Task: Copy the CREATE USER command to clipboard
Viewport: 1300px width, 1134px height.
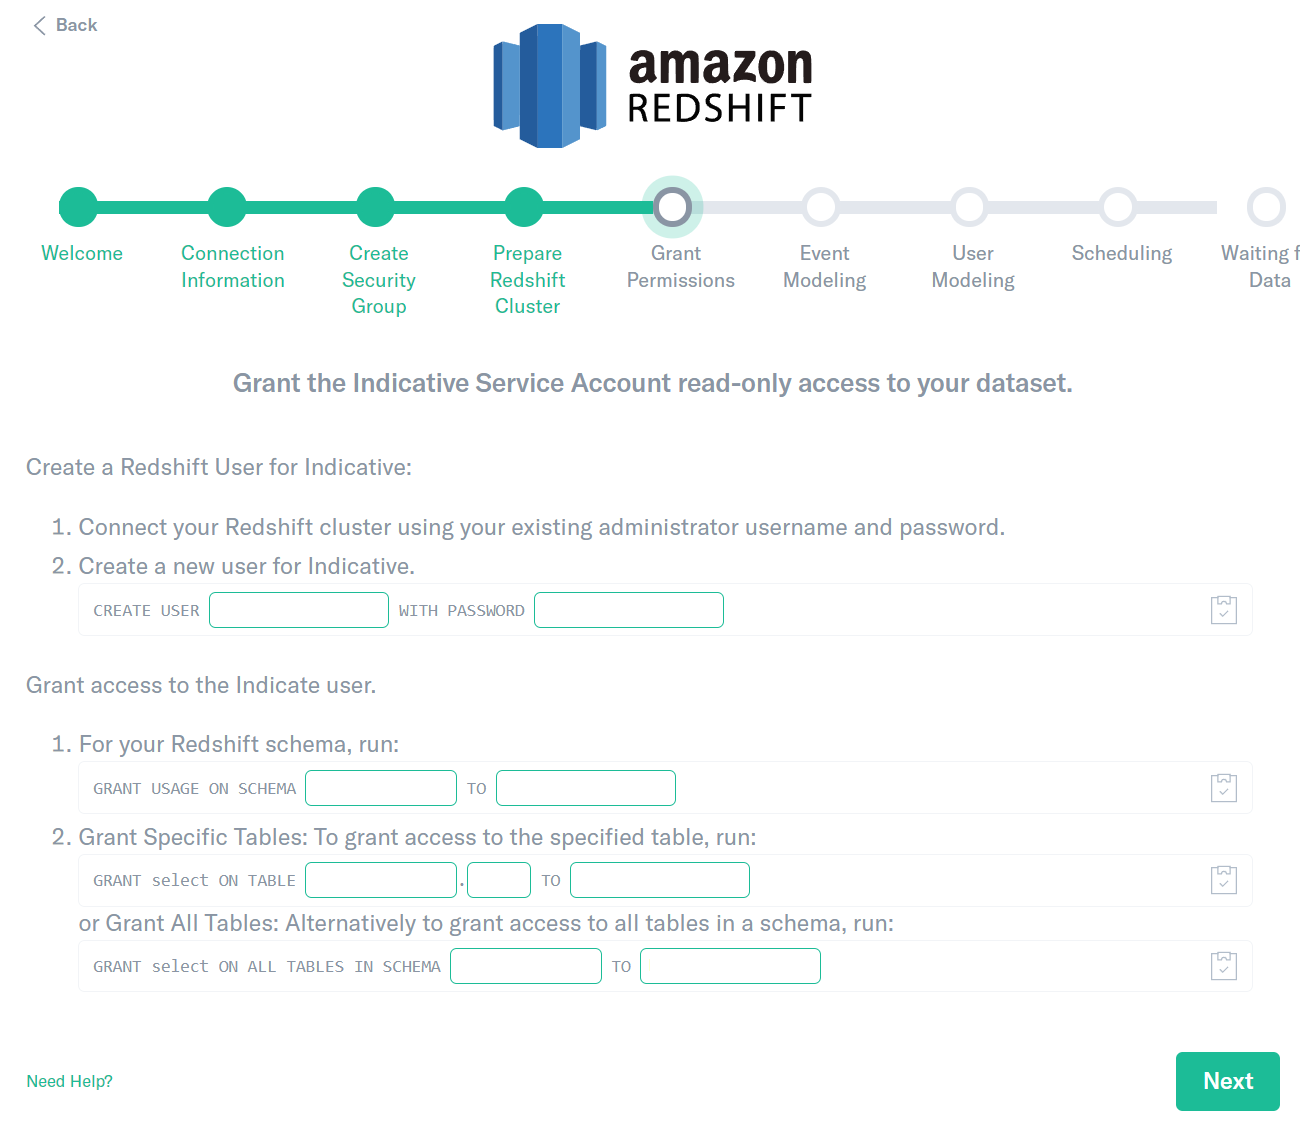Action: coord(1224,610)
